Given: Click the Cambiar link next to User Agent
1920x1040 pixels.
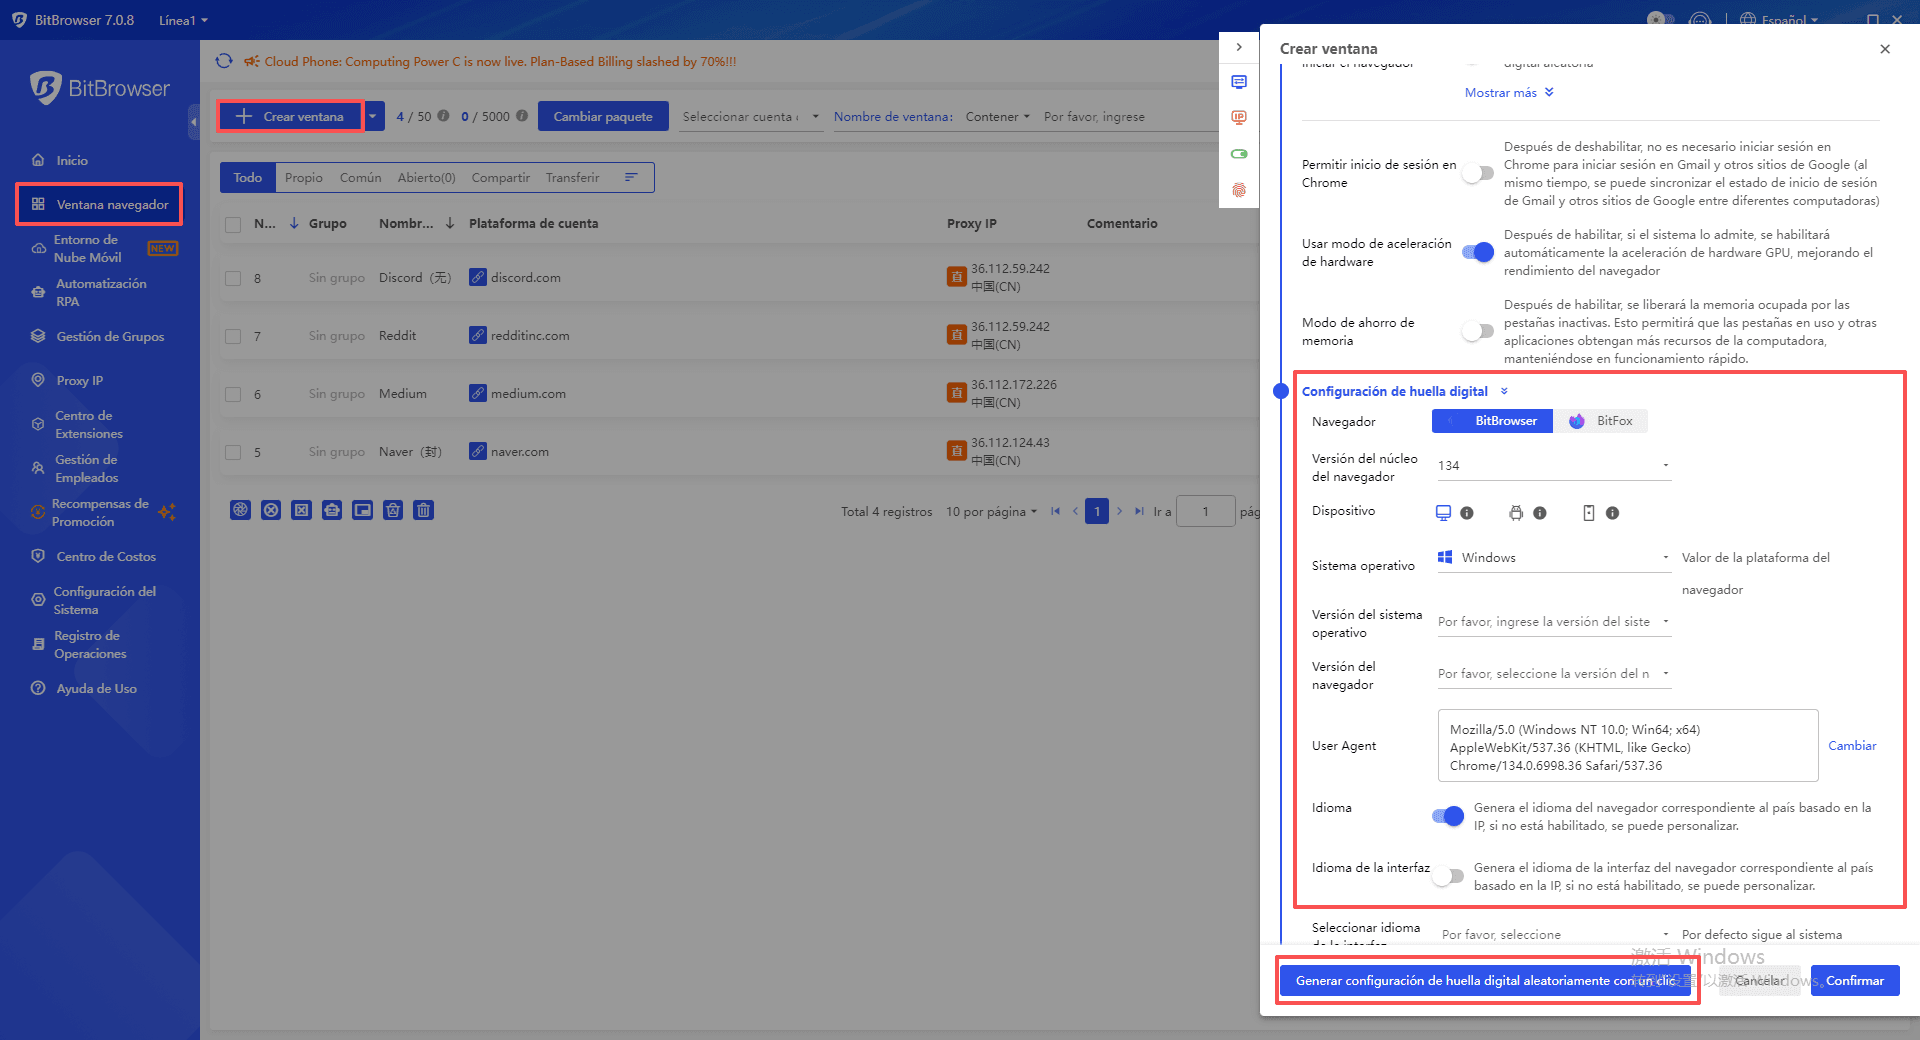Looking at the screenshot, I should click(x=1852, y=745).
